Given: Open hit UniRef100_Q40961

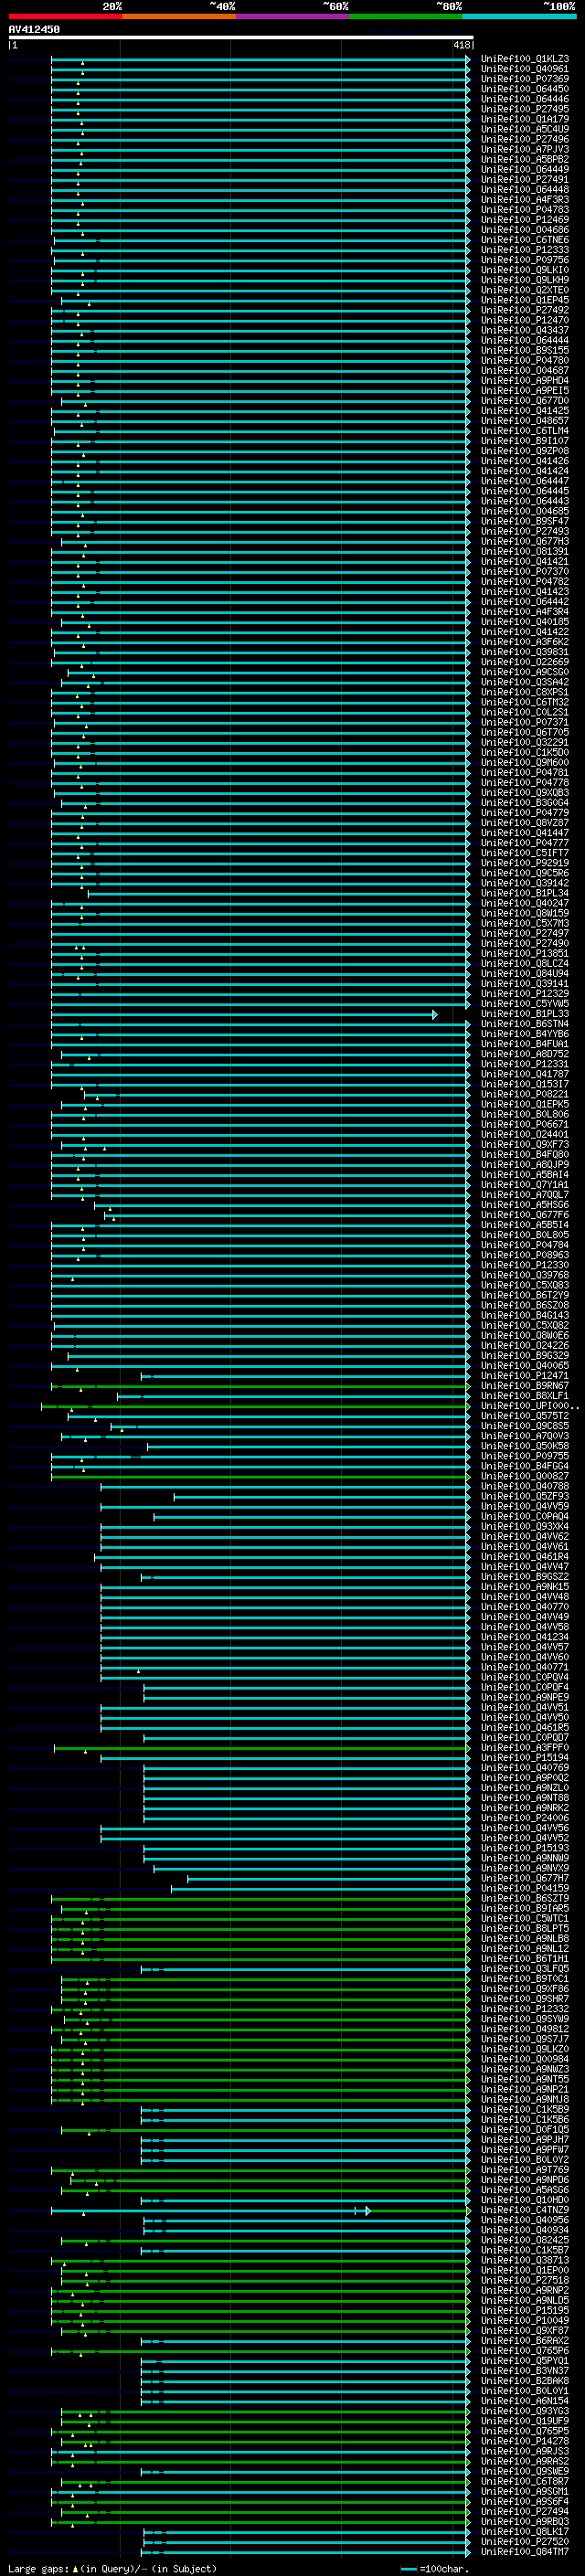Looking at the screenshot, I should [x=525, y=69].
